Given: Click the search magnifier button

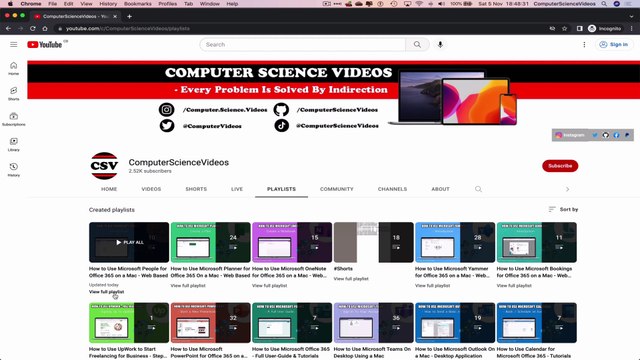Looking at the screenshot, I should pos(417,44).
